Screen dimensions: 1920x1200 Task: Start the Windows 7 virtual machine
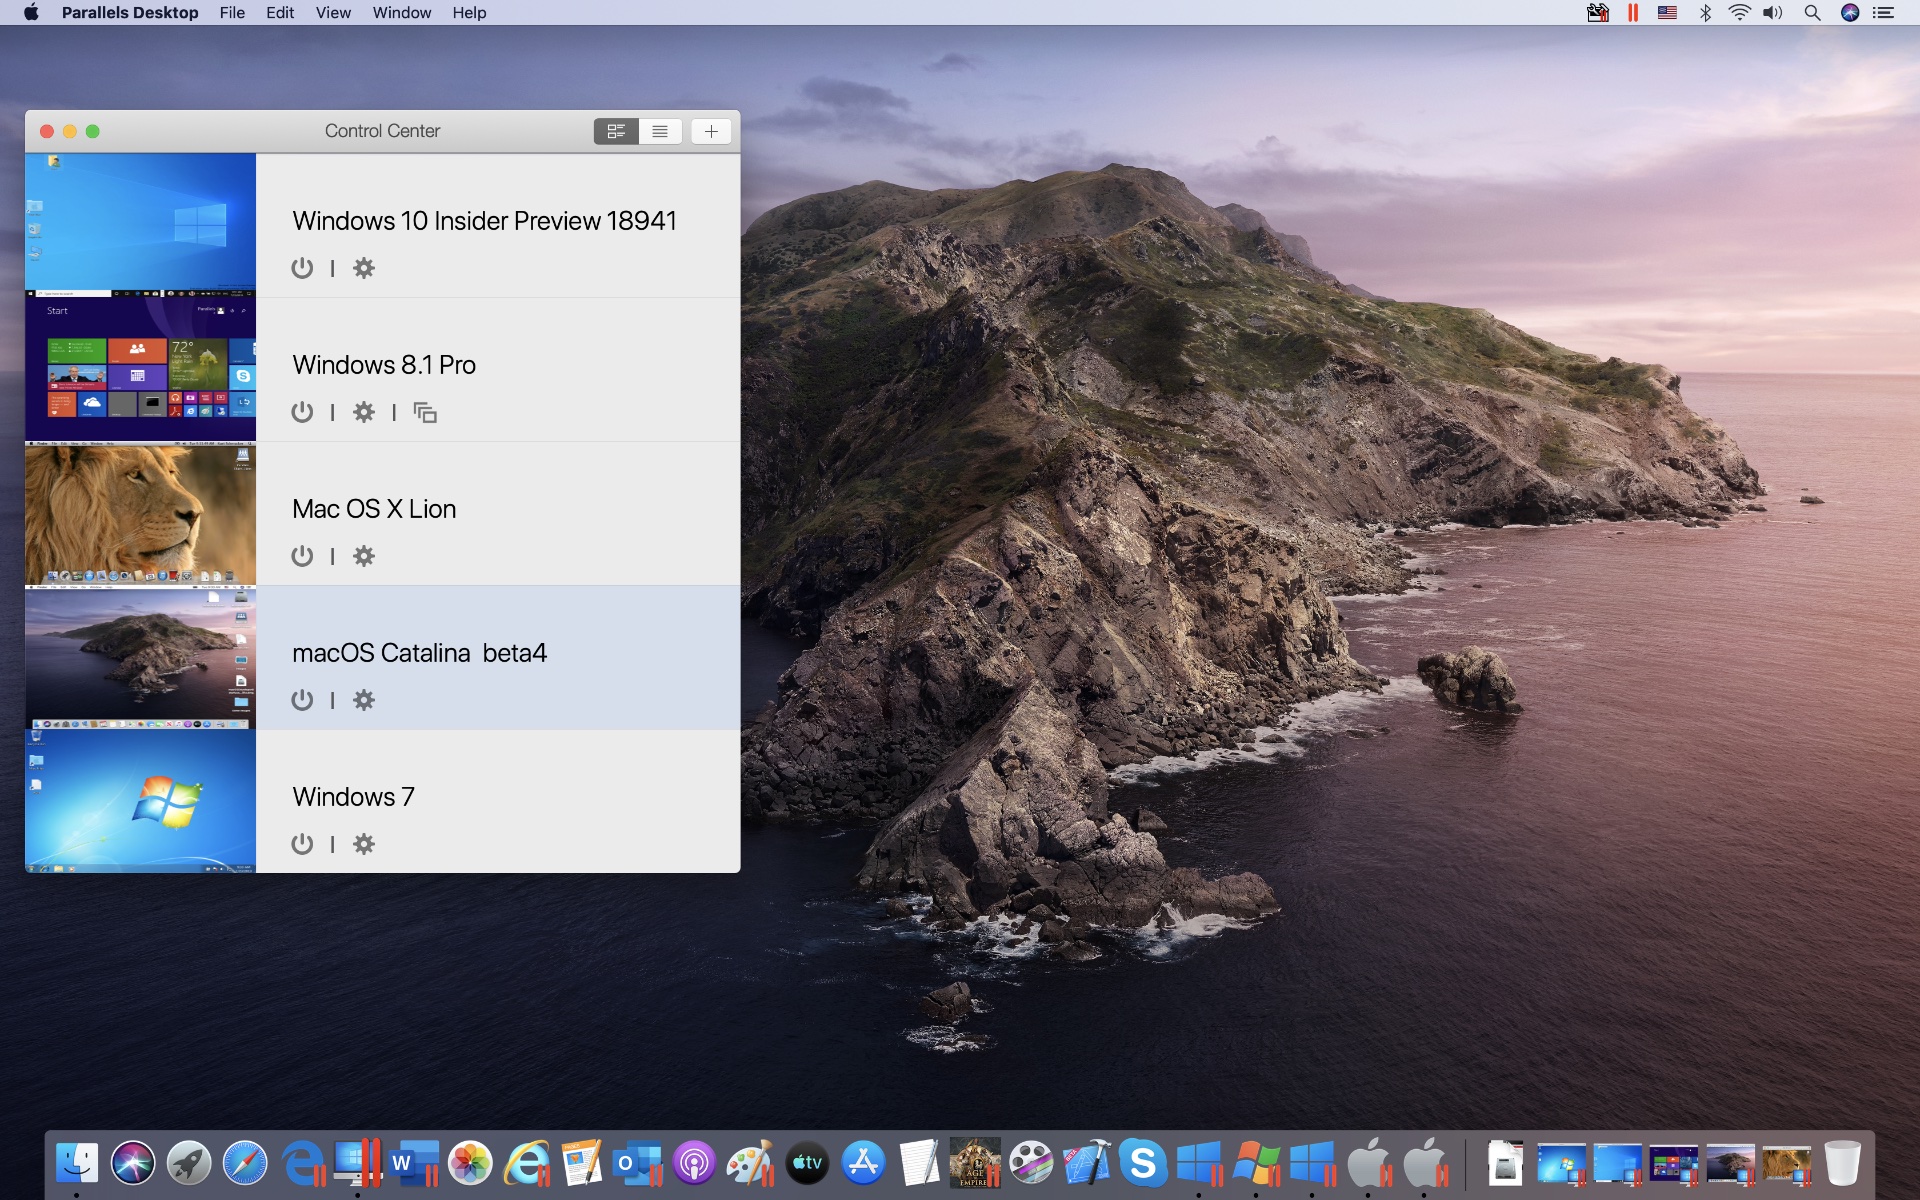coord(302,844)
